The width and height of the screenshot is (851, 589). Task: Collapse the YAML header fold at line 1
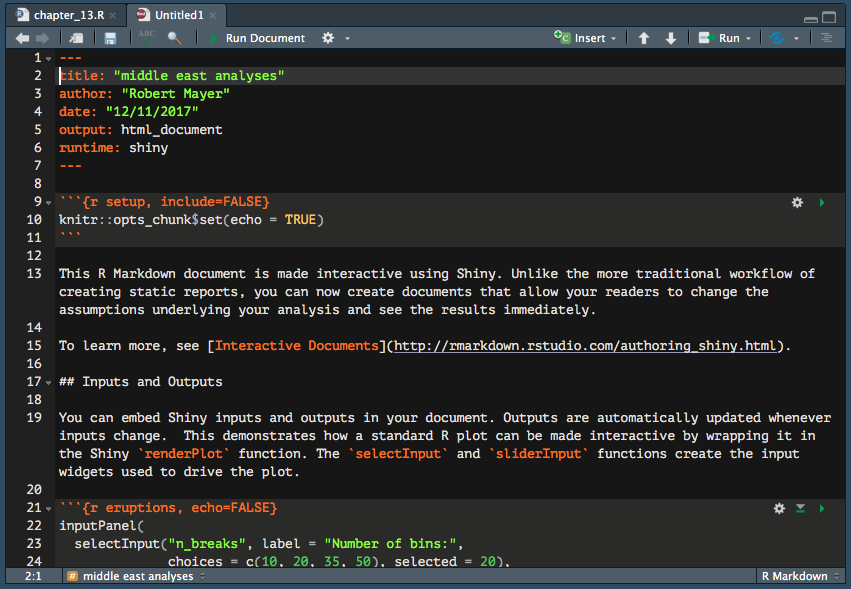click(49, 59)
